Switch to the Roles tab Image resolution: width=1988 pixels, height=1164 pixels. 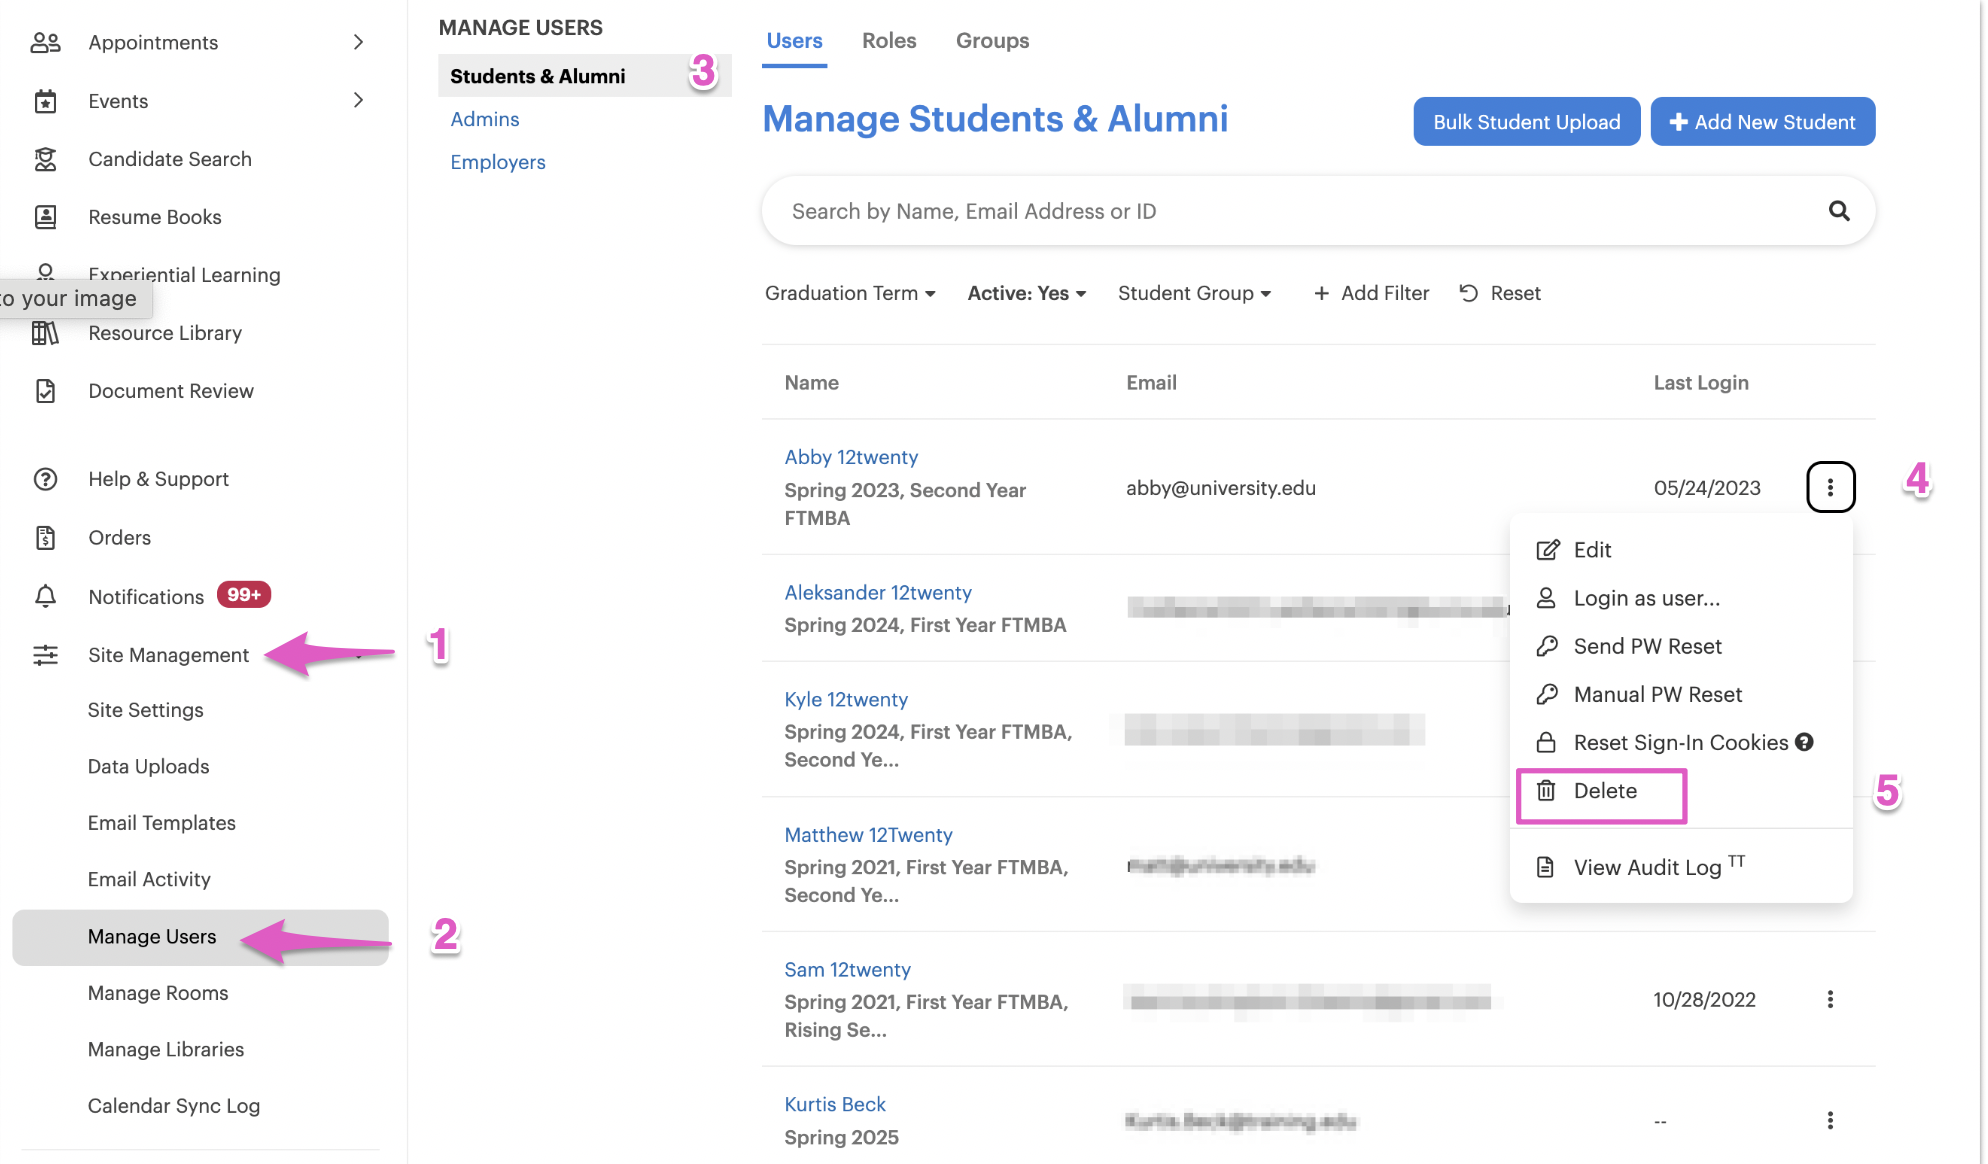pyautogui.click(x=889, y=41)
